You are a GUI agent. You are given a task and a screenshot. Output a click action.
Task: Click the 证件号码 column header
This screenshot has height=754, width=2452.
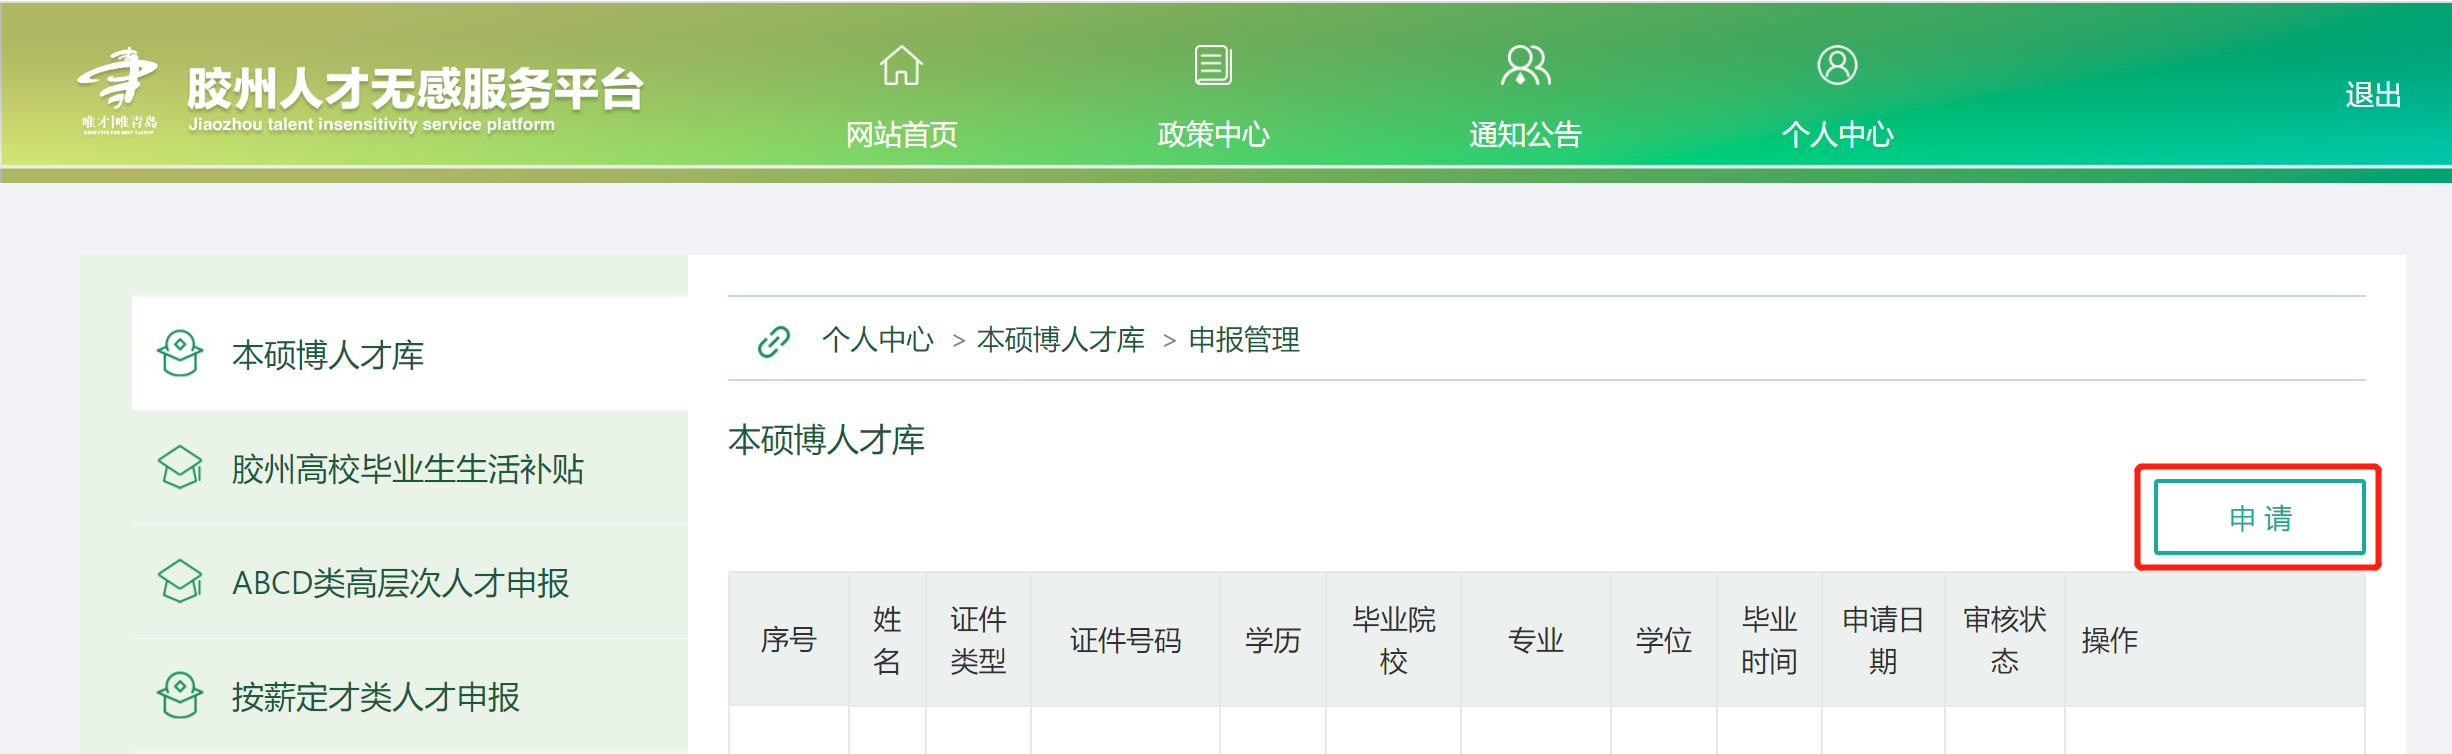tap(1125, 640)
